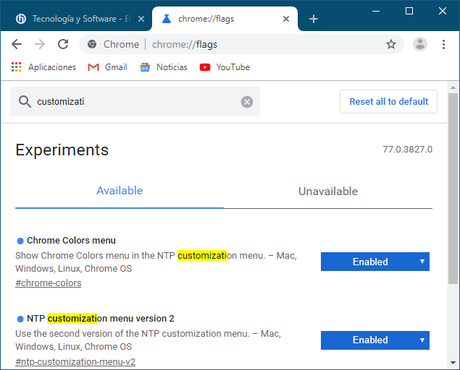Screen dimensions: 460x370
Task: Follow the #ntp-customization-menu-v2 link
Action: 75,362
